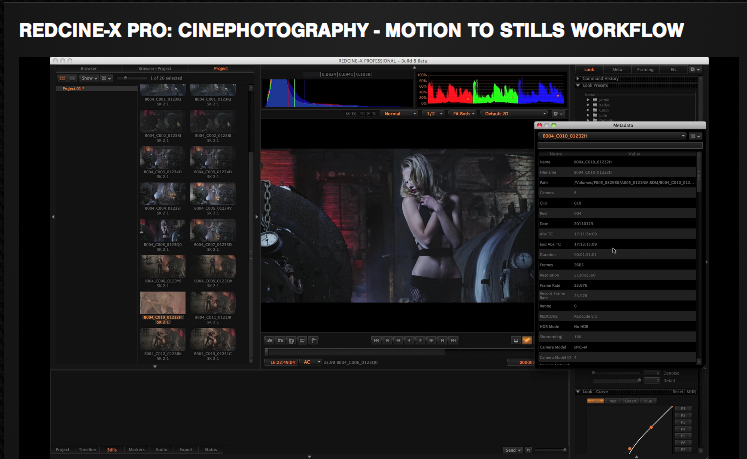Open the Export tab at the bottom

tap(186, 450)
